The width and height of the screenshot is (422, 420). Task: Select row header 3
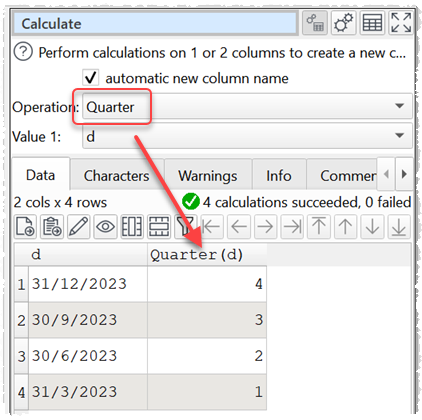pyautogui.click(x=21, y=356)
